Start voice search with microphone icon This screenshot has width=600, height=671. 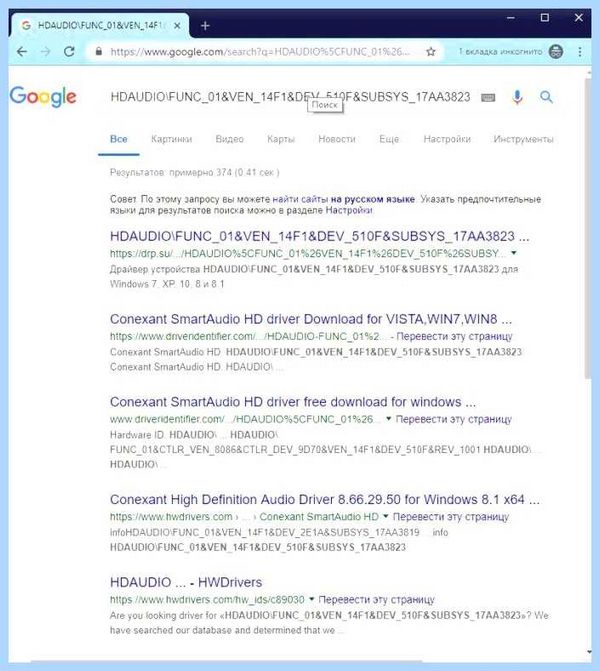[517, 97]
